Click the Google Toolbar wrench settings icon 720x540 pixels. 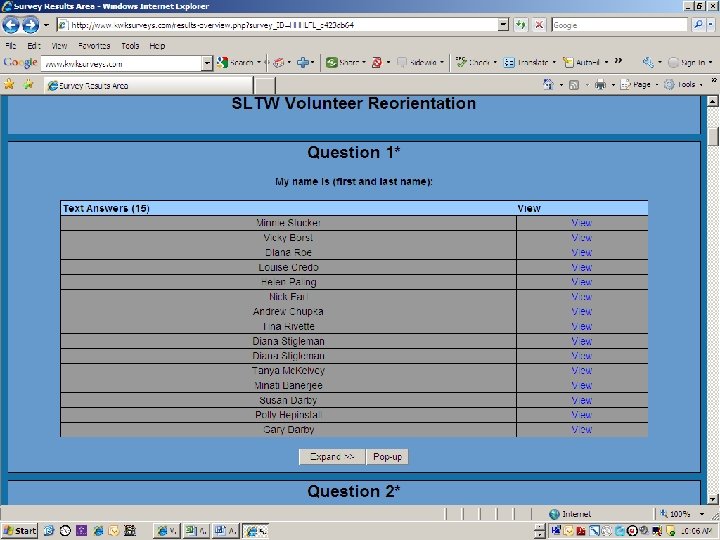pos(648,62)
